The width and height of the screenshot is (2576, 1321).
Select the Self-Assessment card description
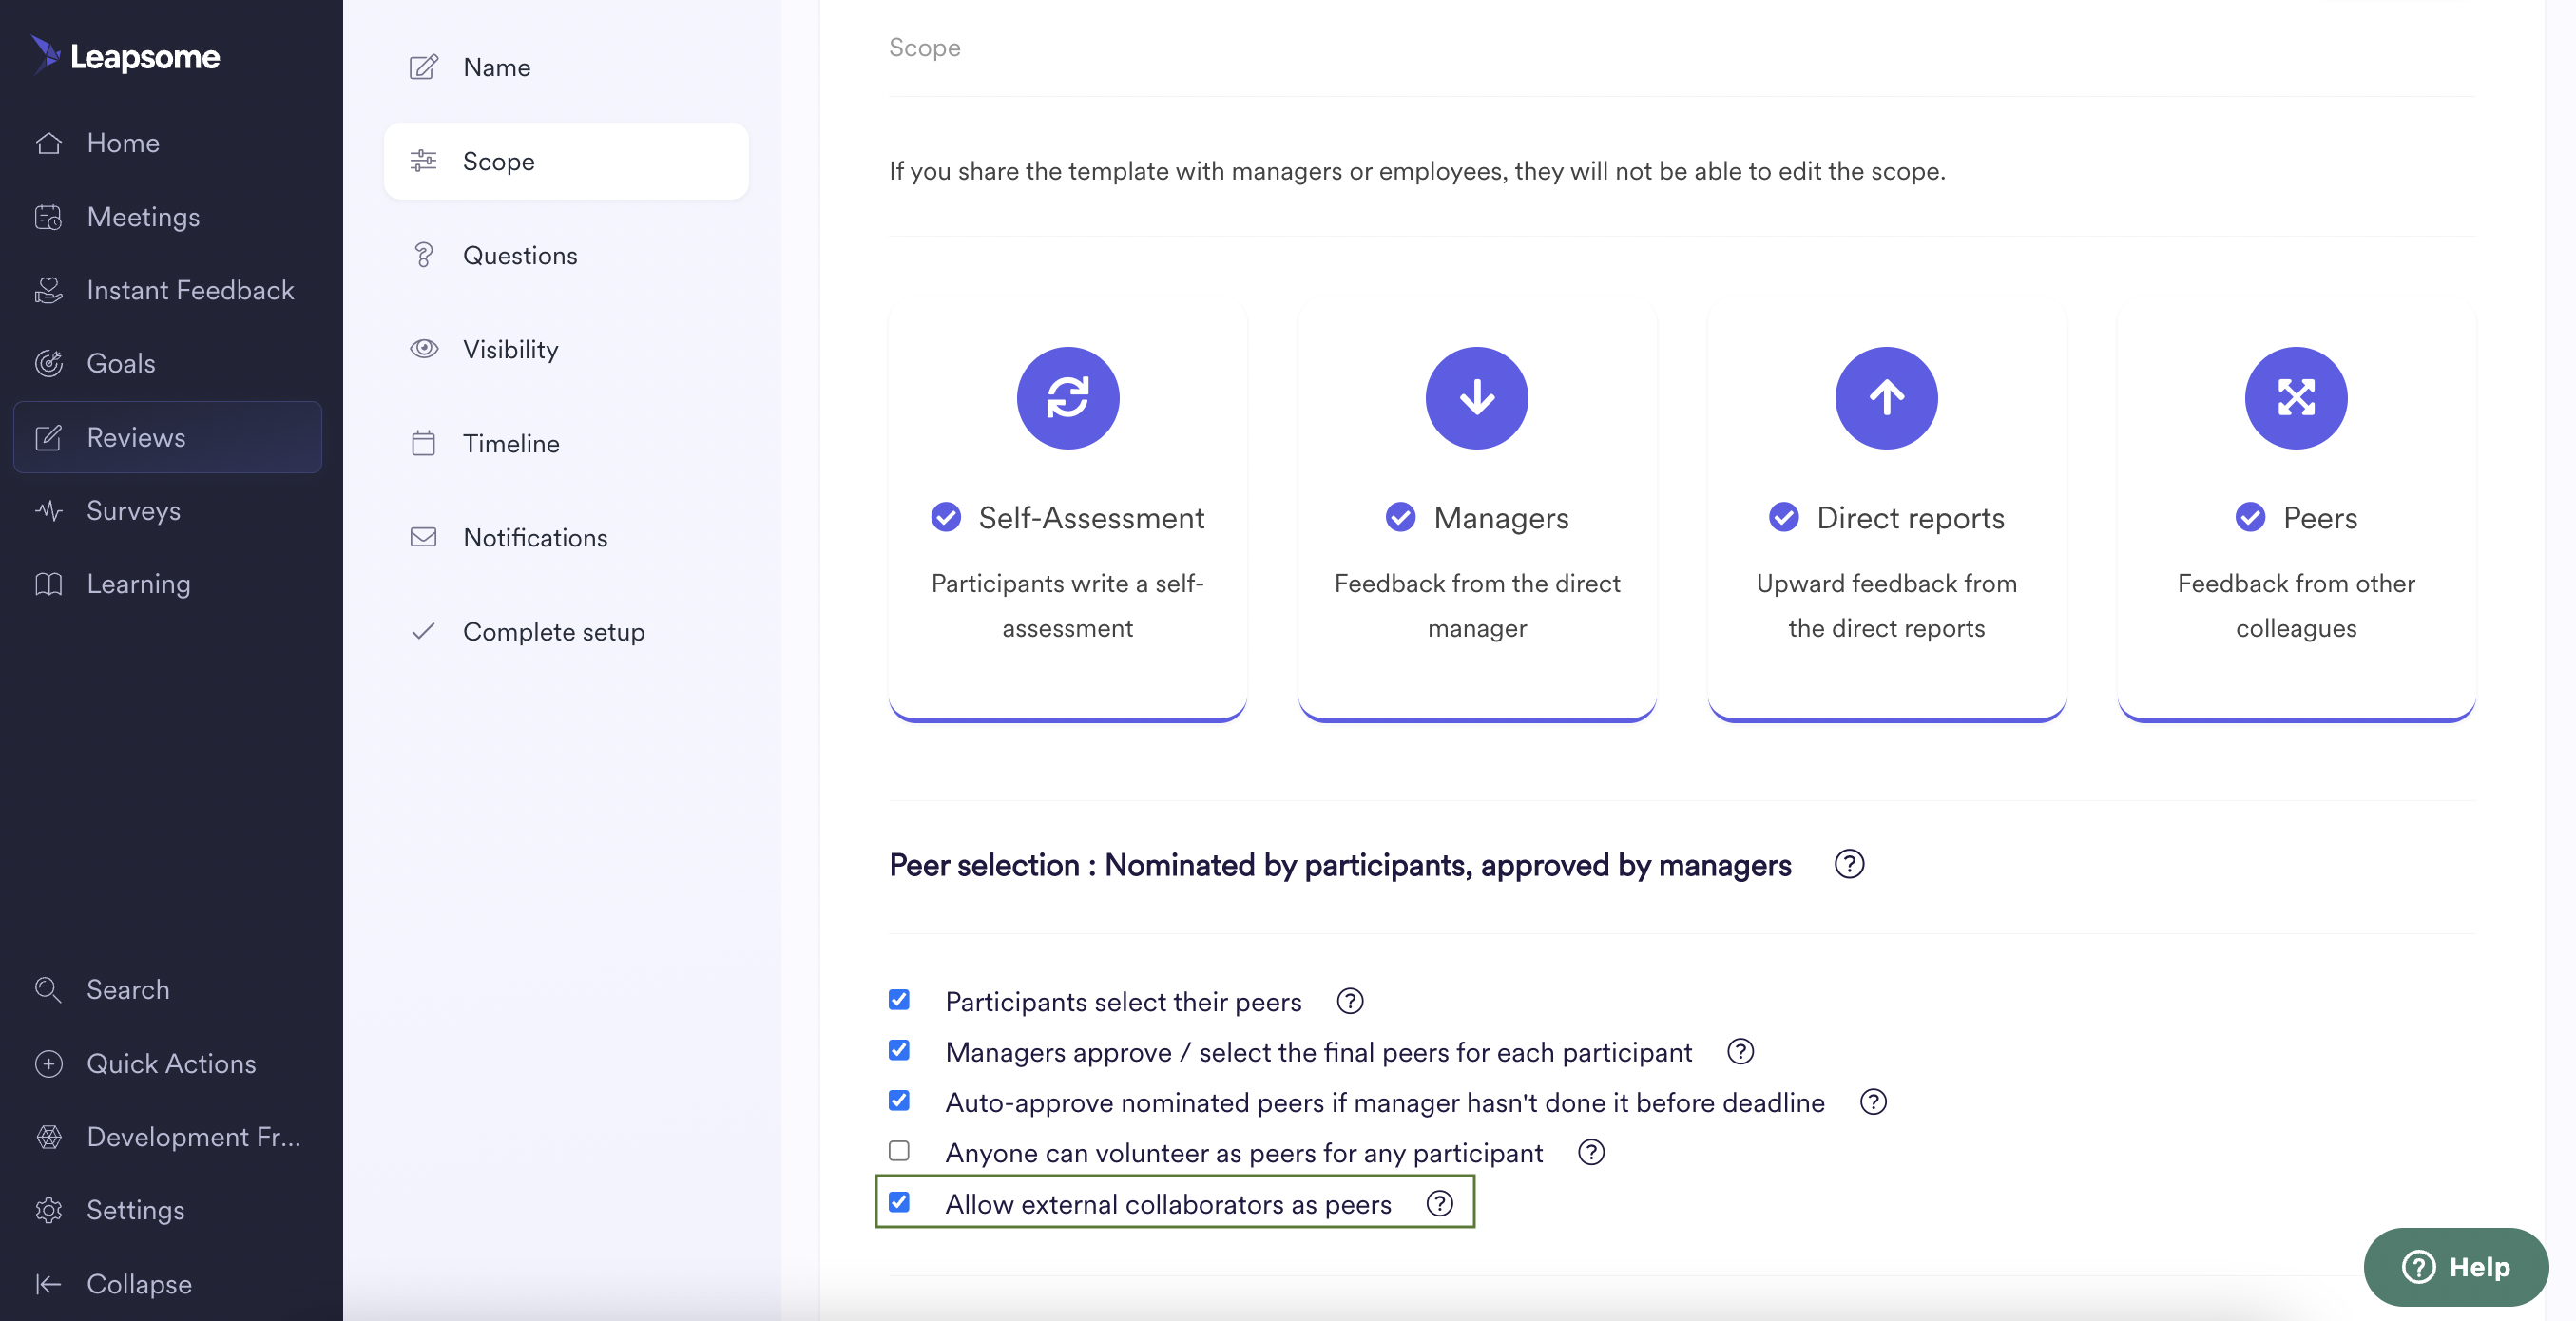pos(1067,605)
